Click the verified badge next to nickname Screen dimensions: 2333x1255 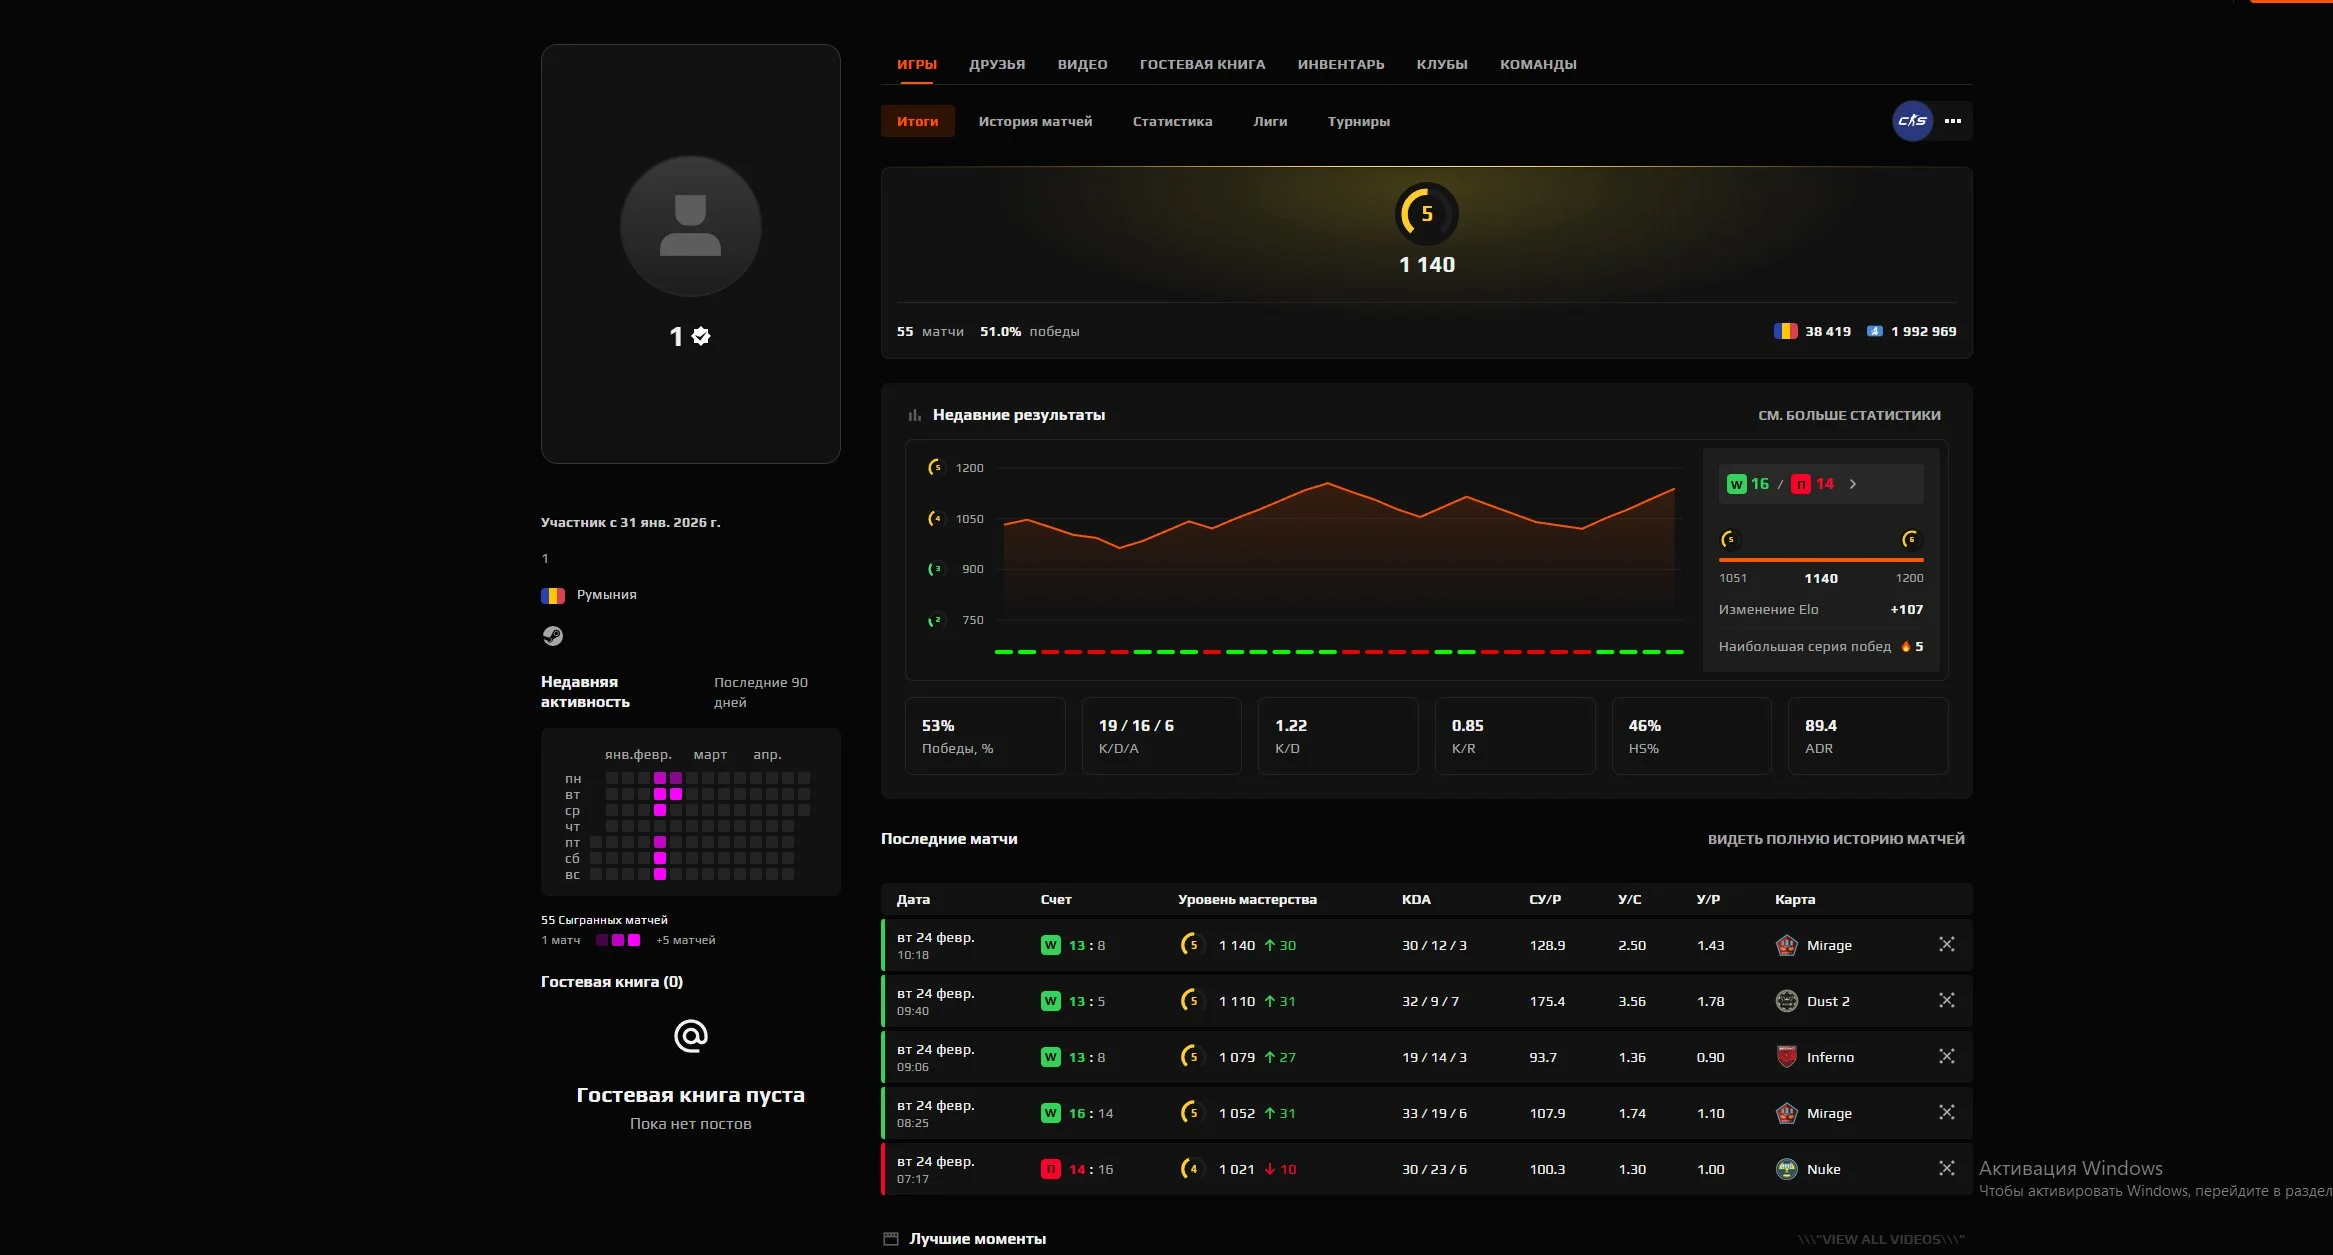701,336
